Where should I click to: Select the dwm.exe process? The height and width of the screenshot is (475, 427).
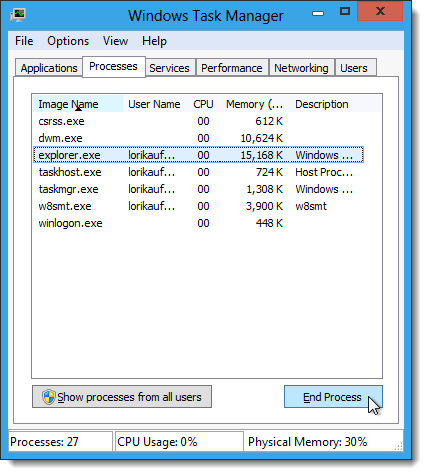coord(198,138)
